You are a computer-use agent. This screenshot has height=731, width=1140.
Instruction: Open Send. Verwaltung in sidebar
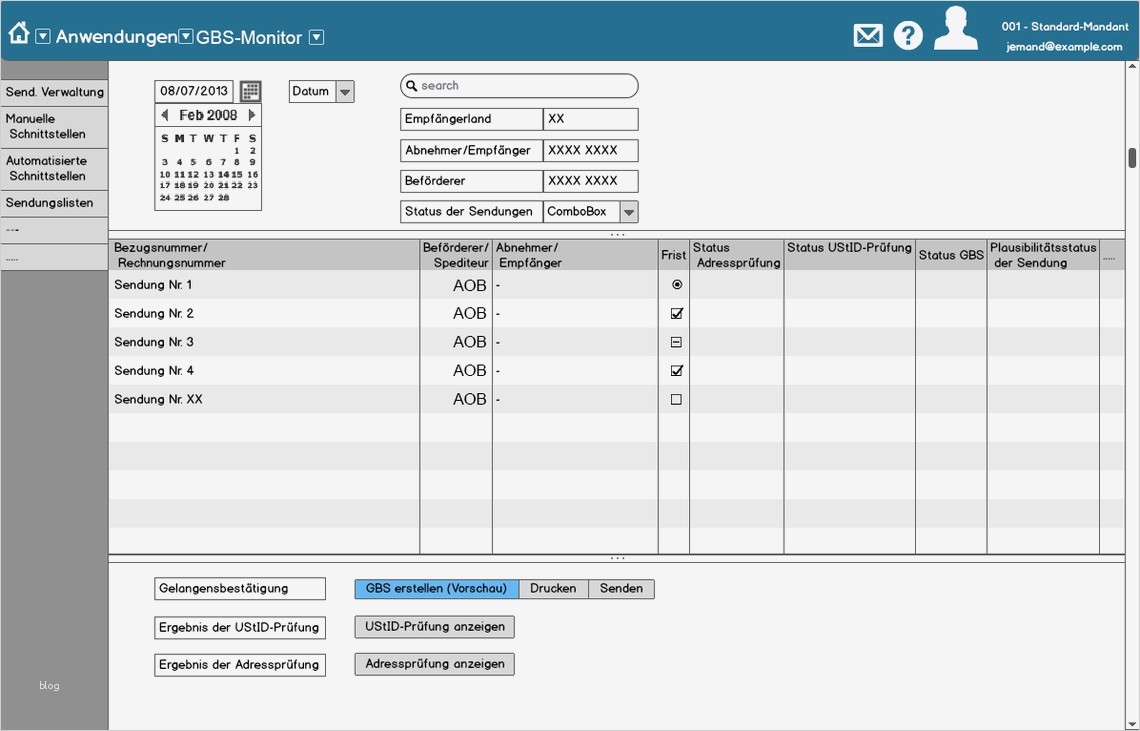[55, 92]
